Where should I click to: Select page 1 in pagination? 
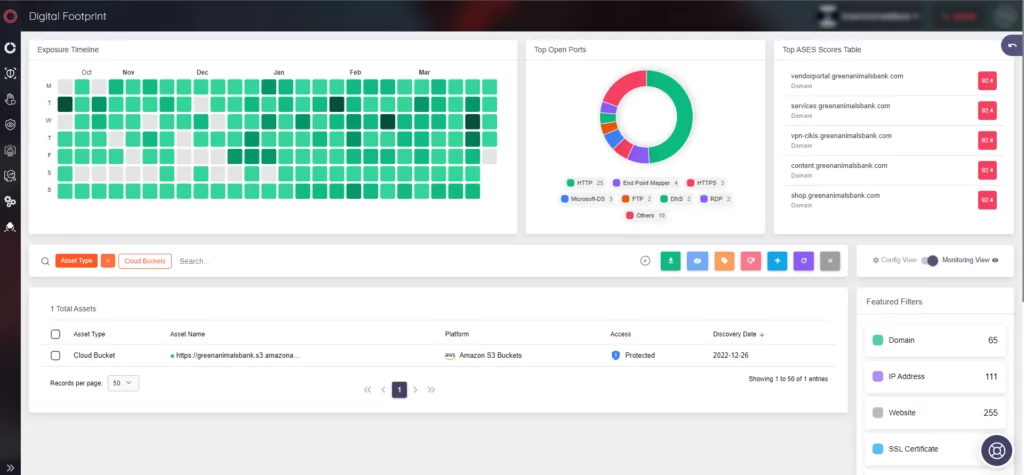pos(399,390)
